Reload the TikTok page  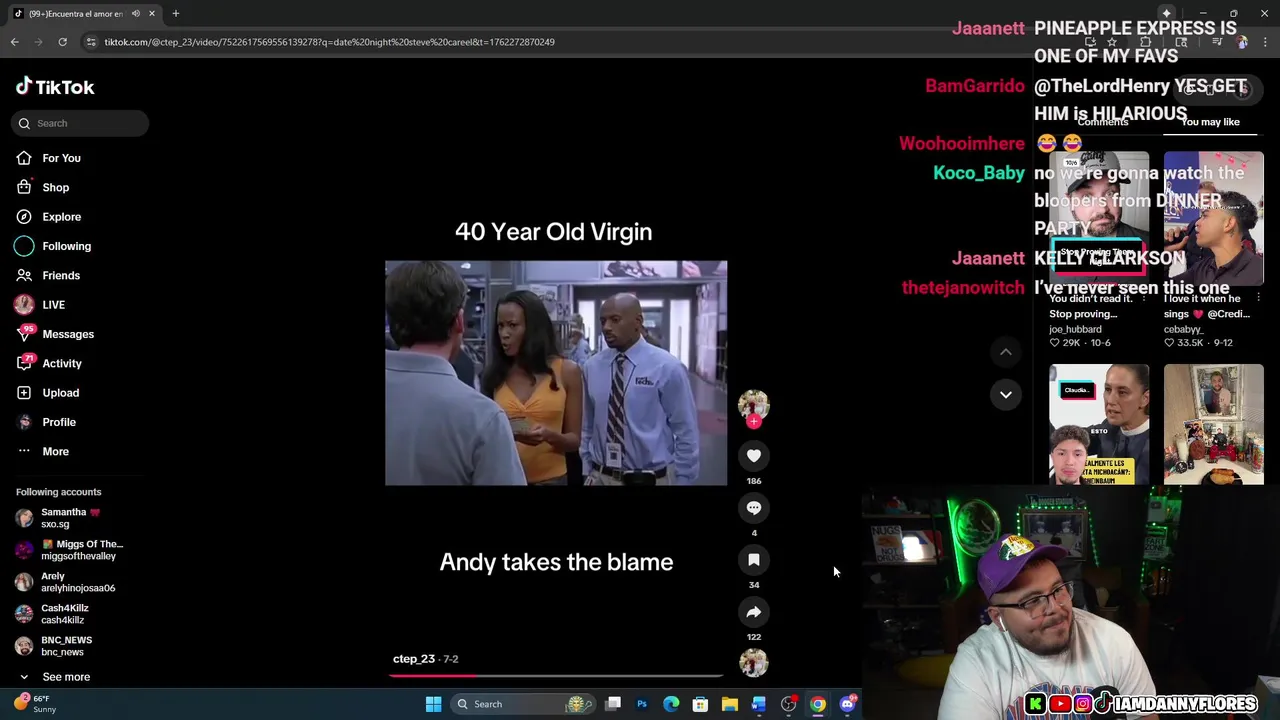(x=62, y=42)
